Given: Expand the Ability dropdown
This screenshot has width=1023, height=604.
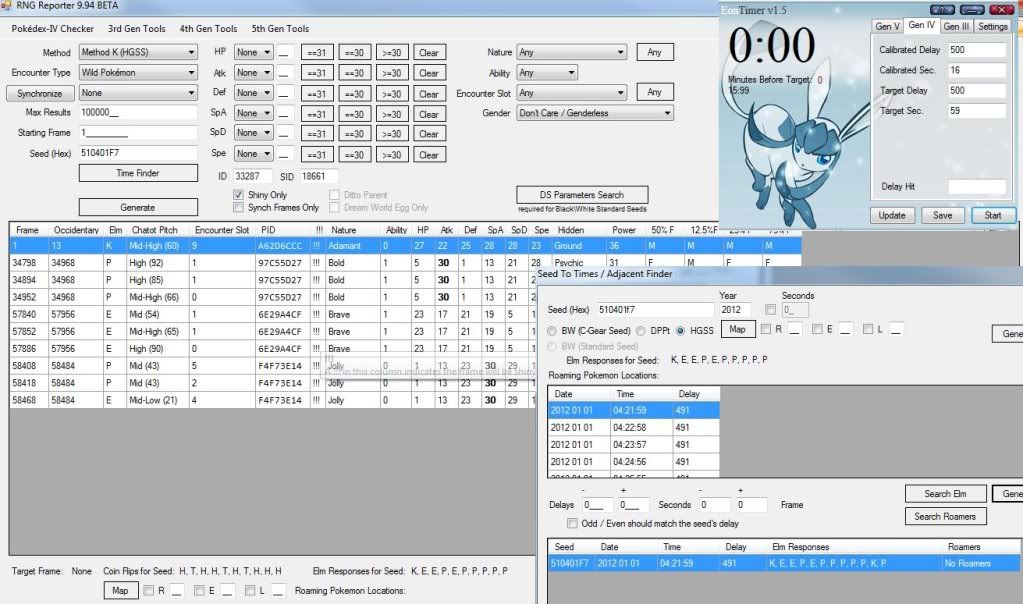Looking at the screenshot, I should [x=547, y=72].
